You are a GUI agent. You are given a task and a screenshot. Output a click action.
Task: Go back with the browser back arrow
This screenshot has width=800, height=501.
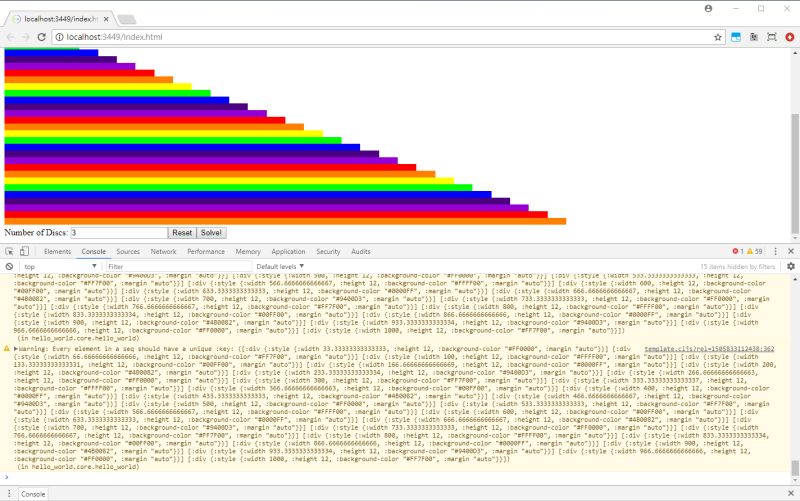click(10, 37)
